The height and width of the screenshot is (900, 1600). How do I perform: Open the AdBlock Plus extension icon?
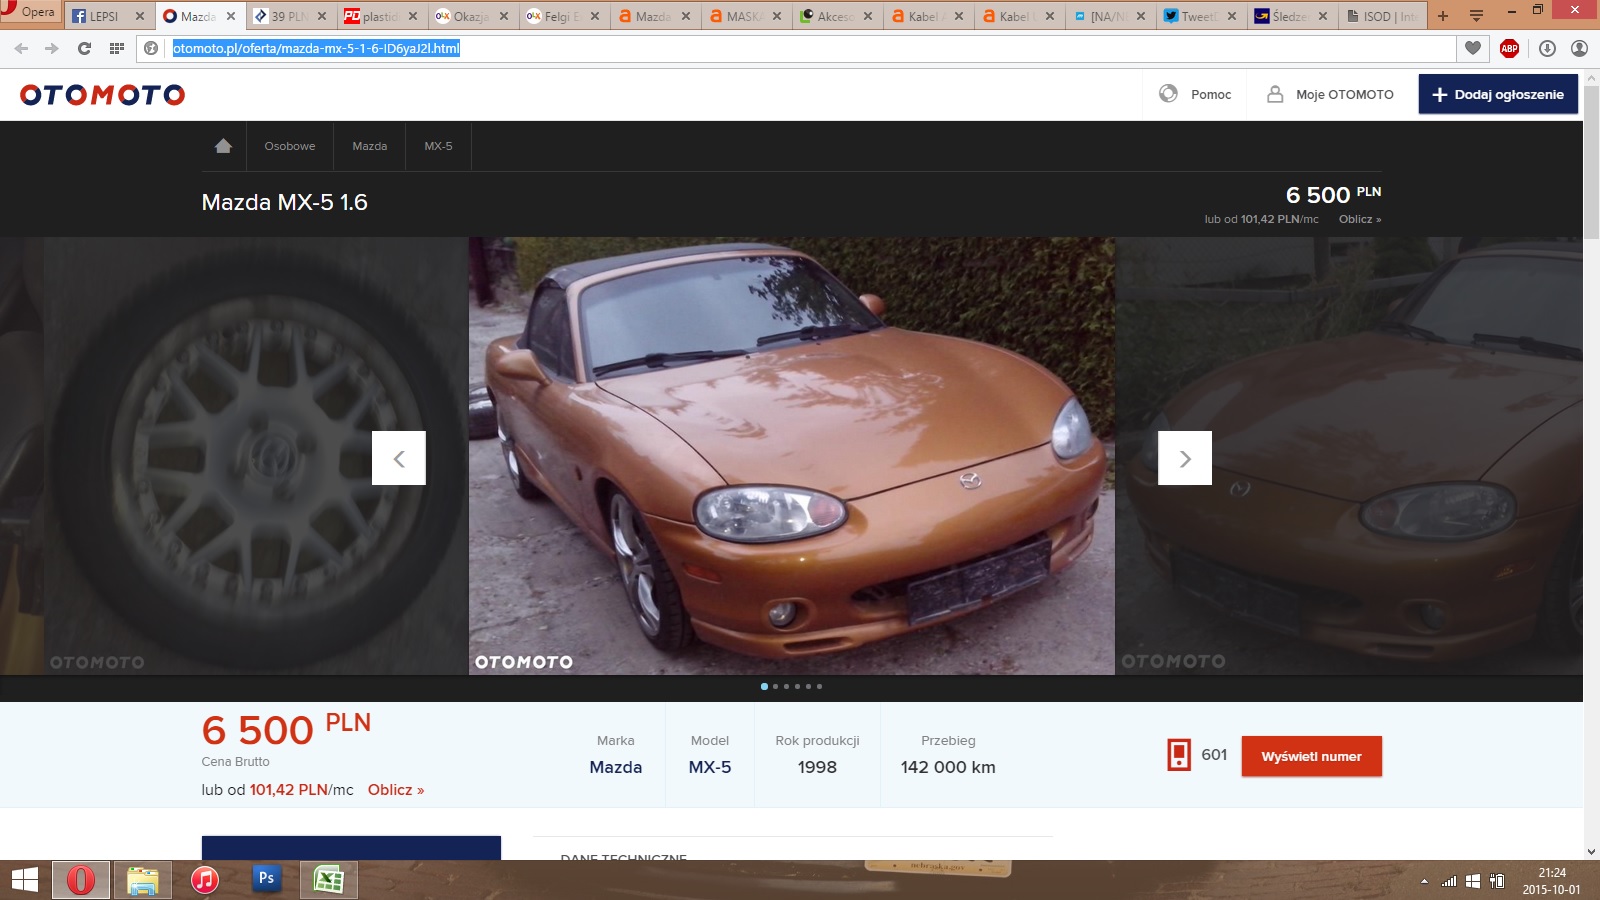pyautogui.click(x=1510, y=48)
